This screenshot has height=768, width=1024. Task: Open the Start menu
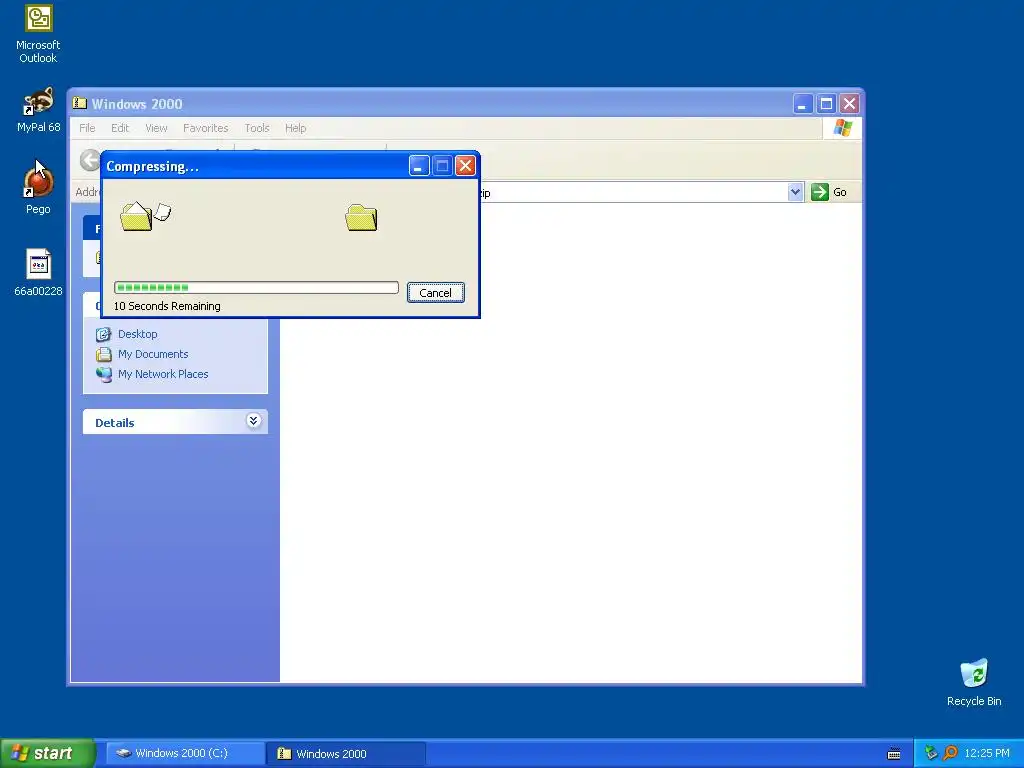pyautogui.click(x=47, y=753)
